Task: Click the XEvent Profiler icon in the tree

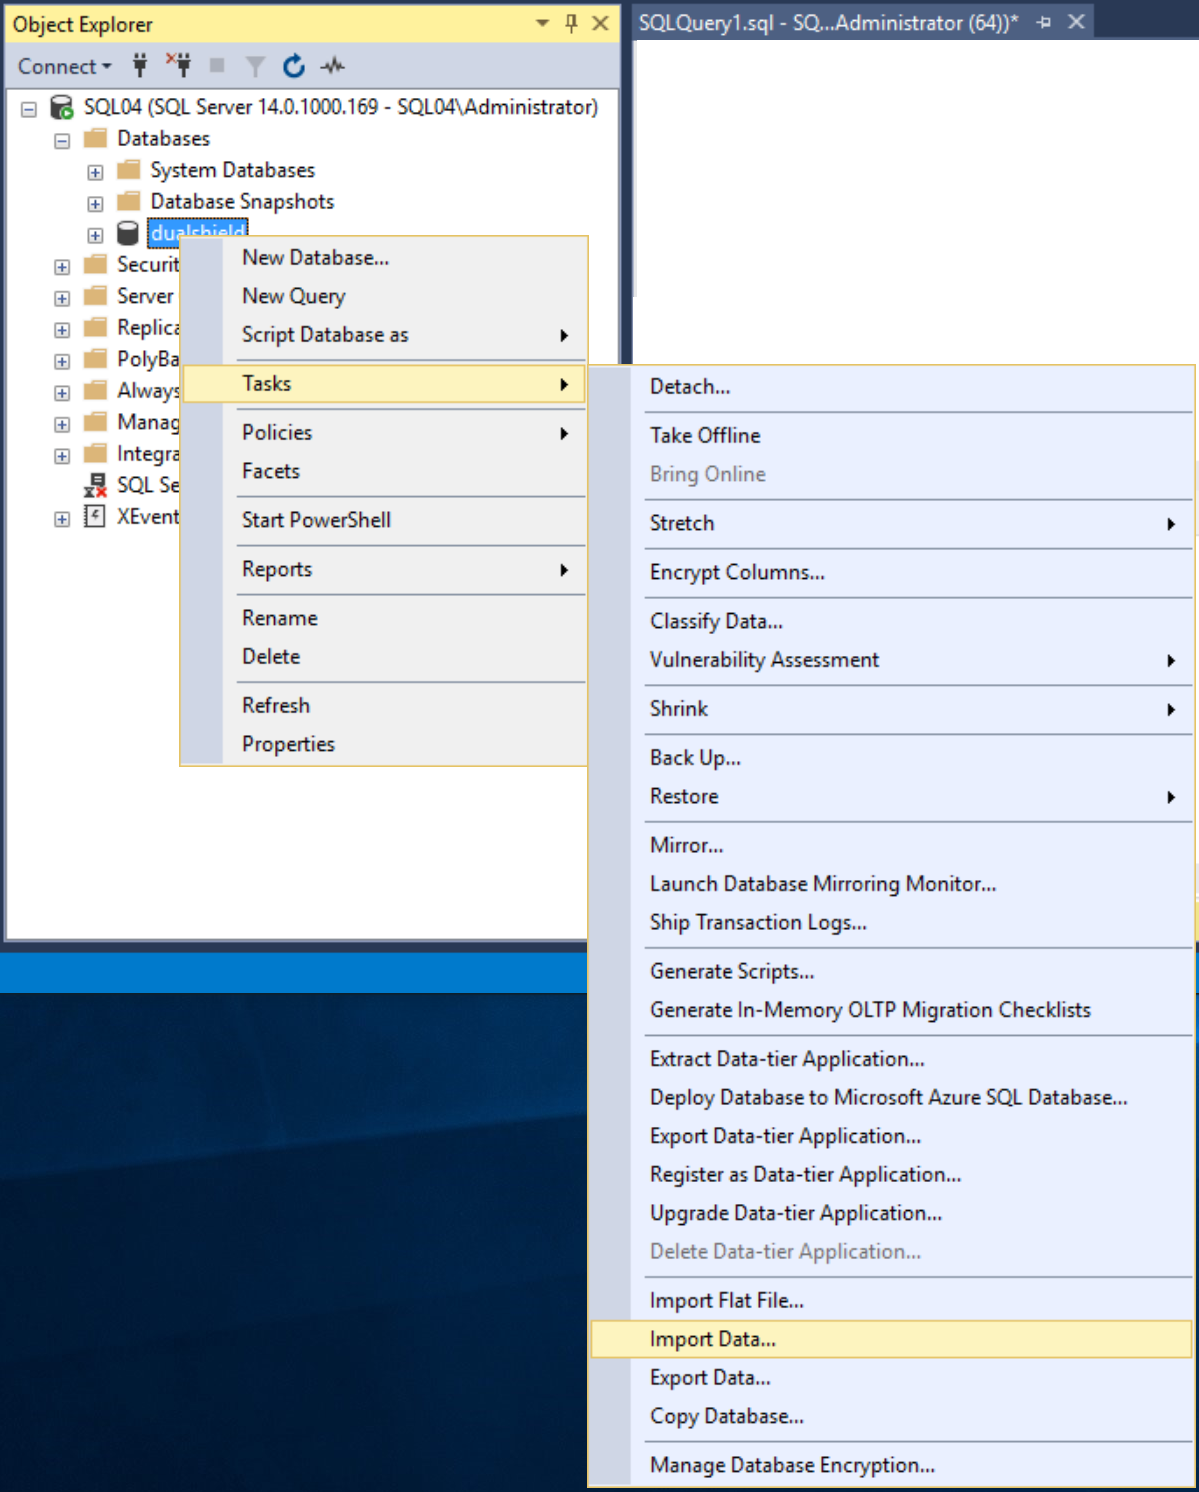Action: click(x=95, y=517)
